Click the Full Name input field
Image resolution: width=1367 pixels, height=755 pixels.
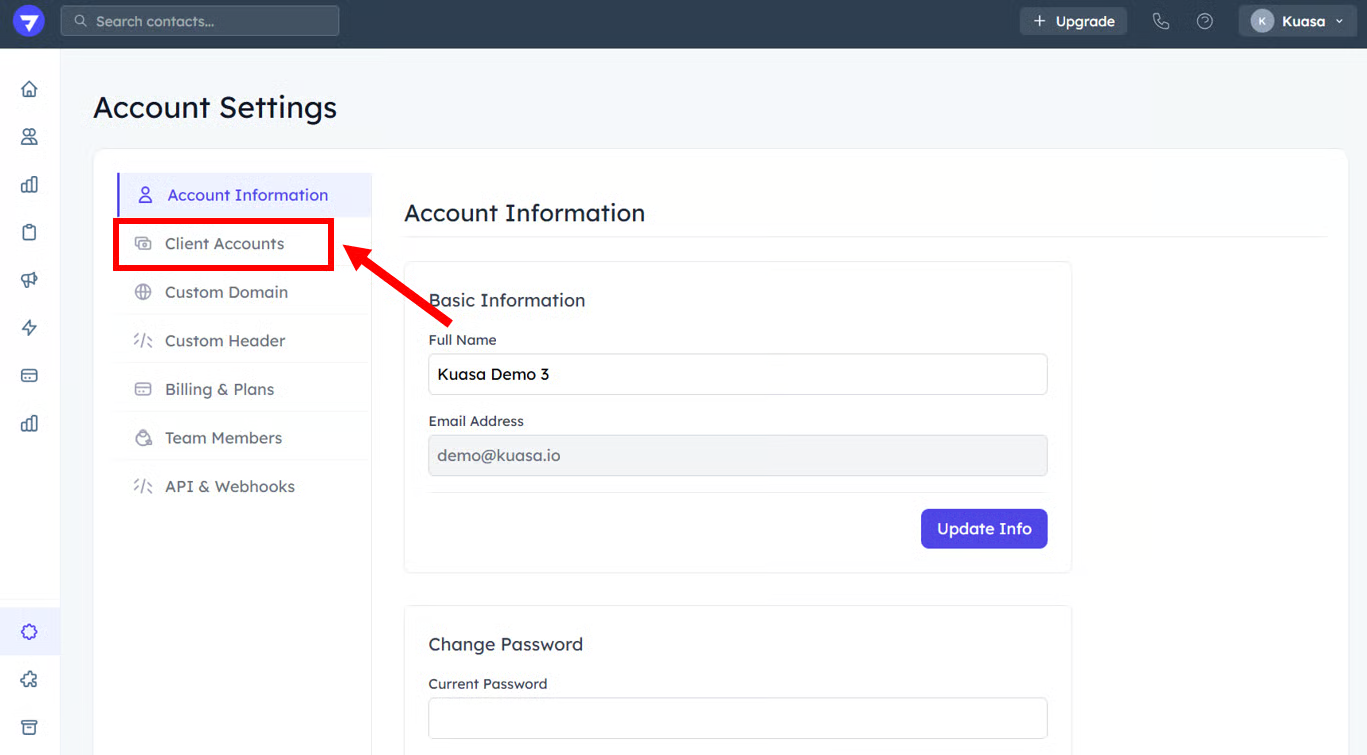click(x=737, y=374)
